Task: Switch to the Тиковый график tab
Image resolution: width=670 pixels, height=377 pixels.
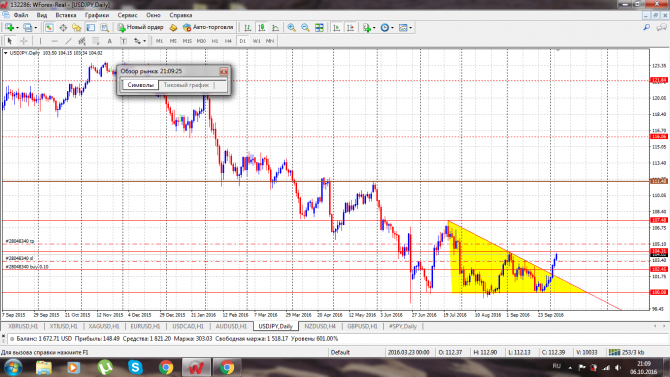Action: tap(186, 85)
